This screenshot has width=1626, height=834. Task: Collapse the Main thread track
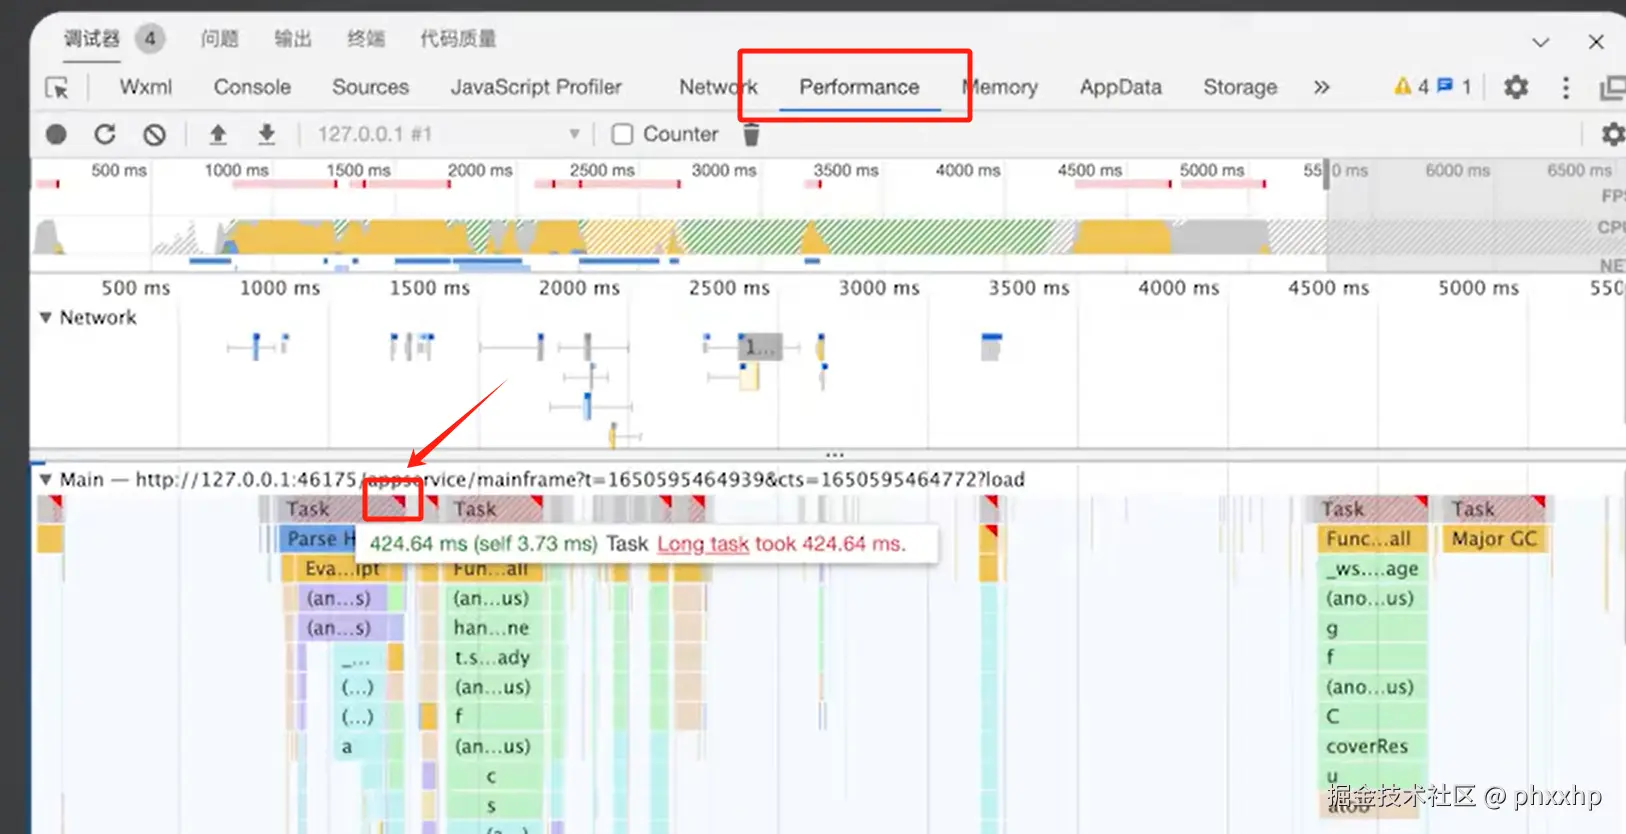coord(45,479)
